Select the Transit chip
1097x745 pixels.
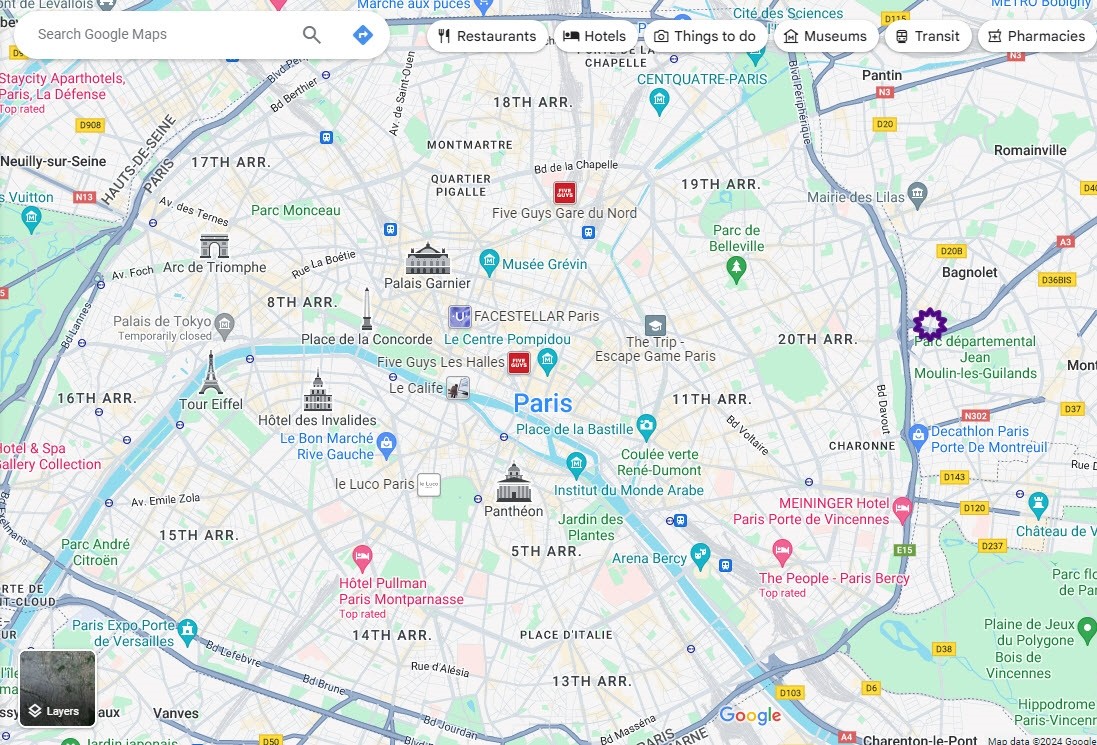928,36
